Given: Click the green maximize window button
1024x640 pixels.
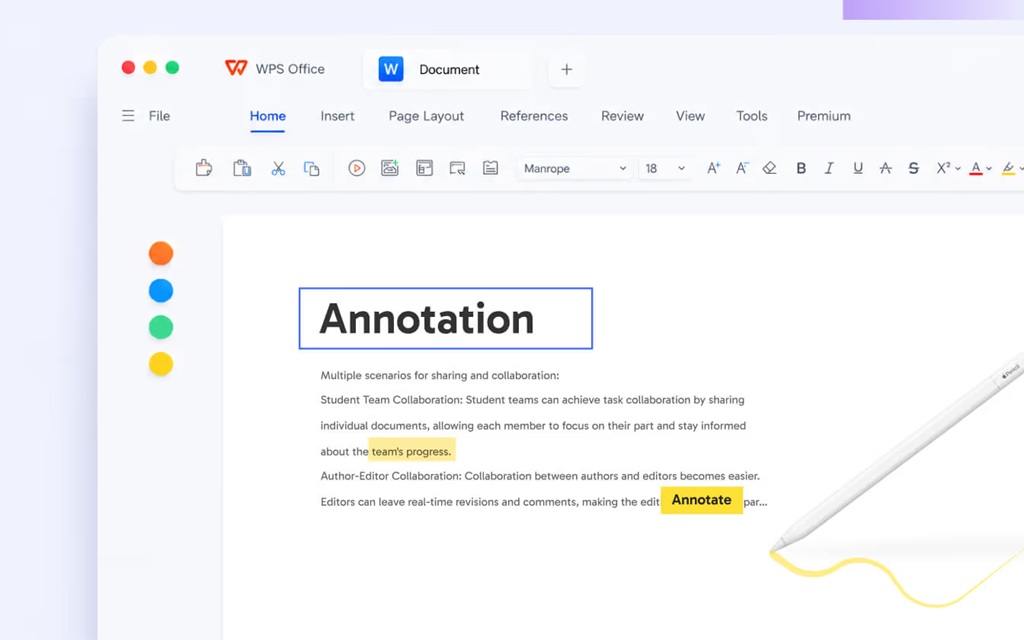Looking at the screenshot, I should (x=172, y=67).
